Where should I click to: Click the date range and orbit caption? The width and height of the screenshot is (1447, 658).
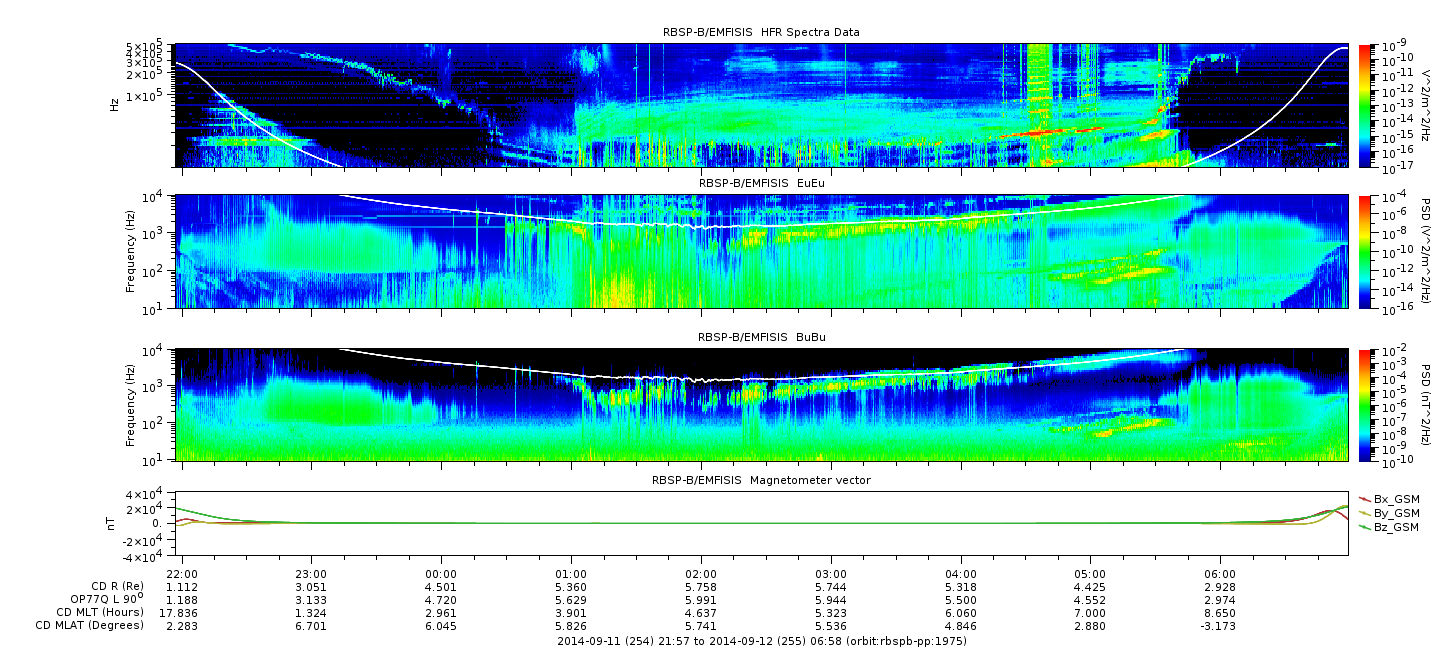pyautogui.click(x=761, y=640)
